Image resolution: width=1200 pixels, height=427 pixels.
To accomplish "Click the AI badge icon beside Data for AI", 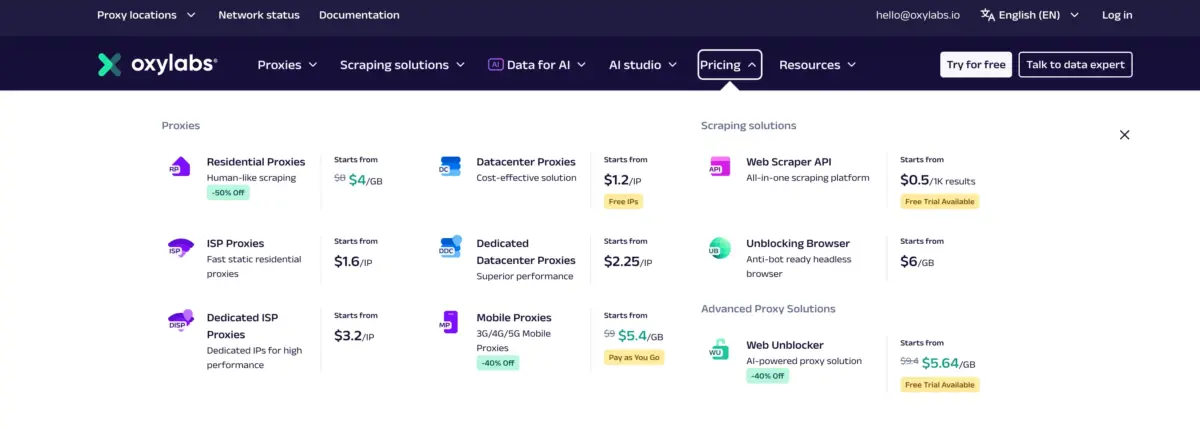I will pos(495,64).
